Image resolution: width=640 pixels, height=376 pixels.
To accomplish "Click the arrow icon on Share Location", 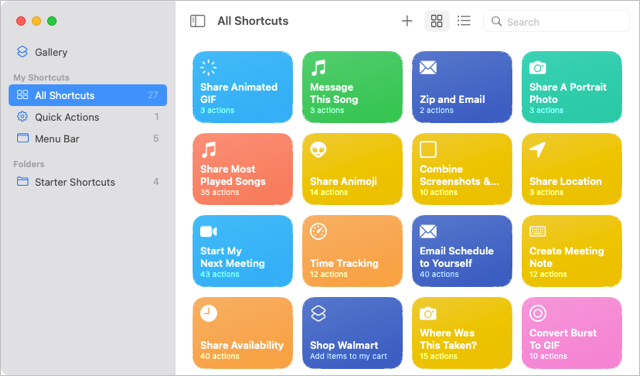I will [538, 149].
